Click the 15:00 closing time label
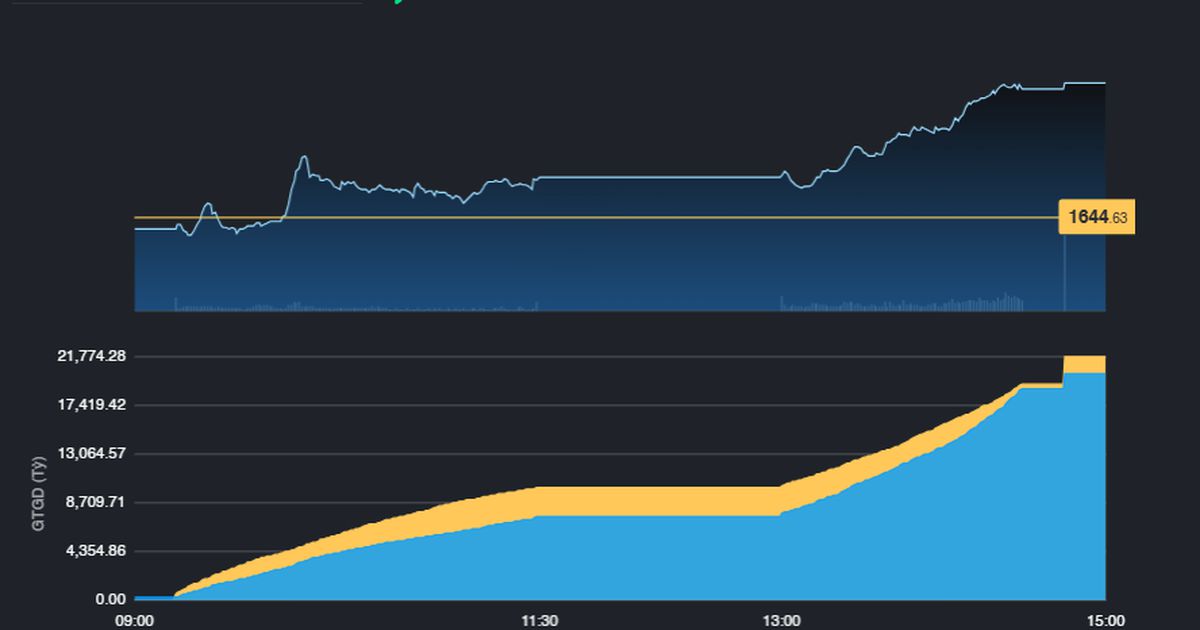 [x=1105, y=620]
